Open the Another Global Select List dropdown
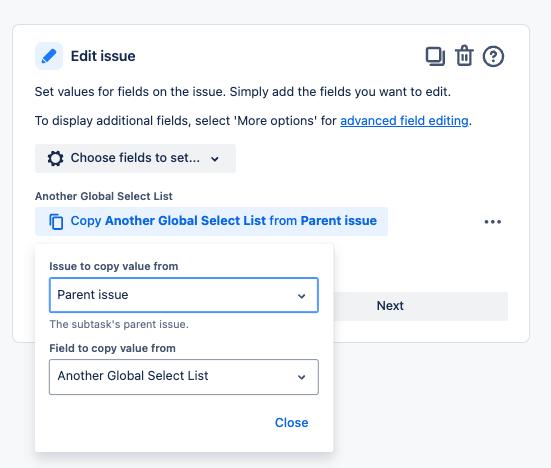The height and width of the screenshot is (468, 551). pyautogui.click(x=184, y=377)
